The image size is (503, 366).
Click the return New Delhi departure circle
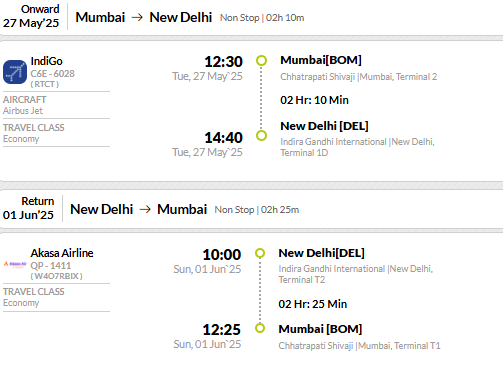coord(260,253)
